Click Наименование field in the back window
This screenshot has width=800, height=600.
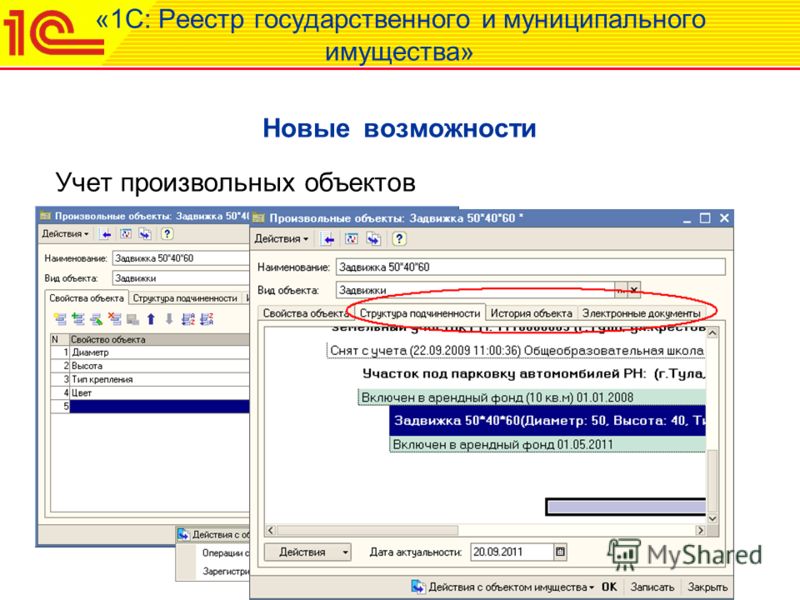coord(181,258)
